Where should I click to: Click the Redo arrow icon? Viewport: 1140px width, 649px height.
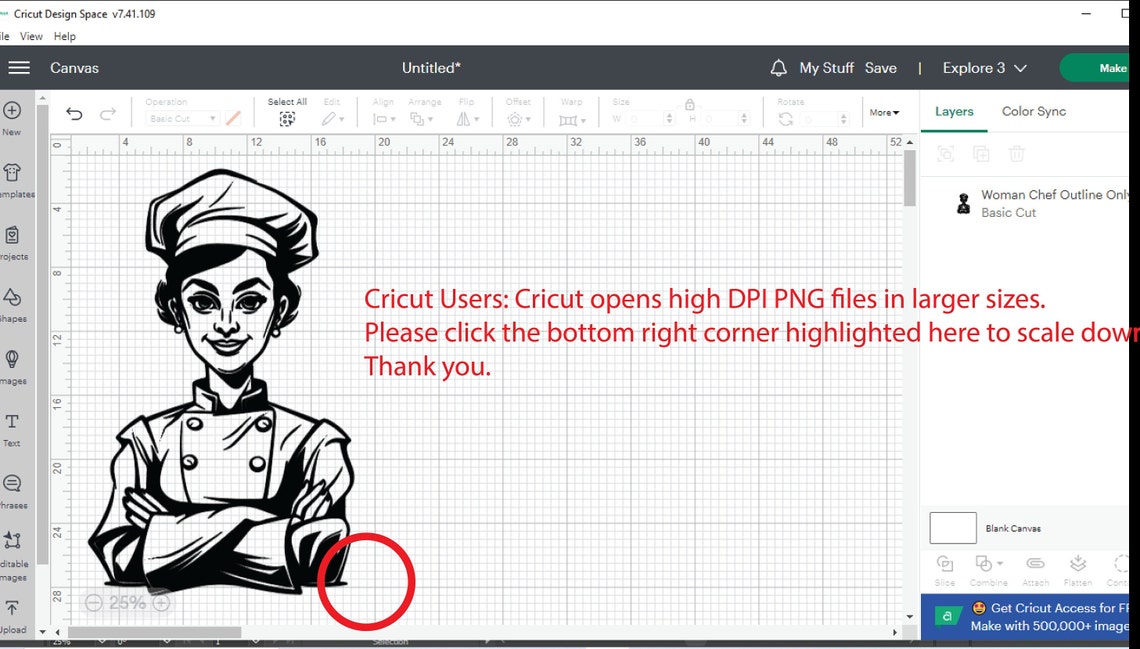(108, 113)
